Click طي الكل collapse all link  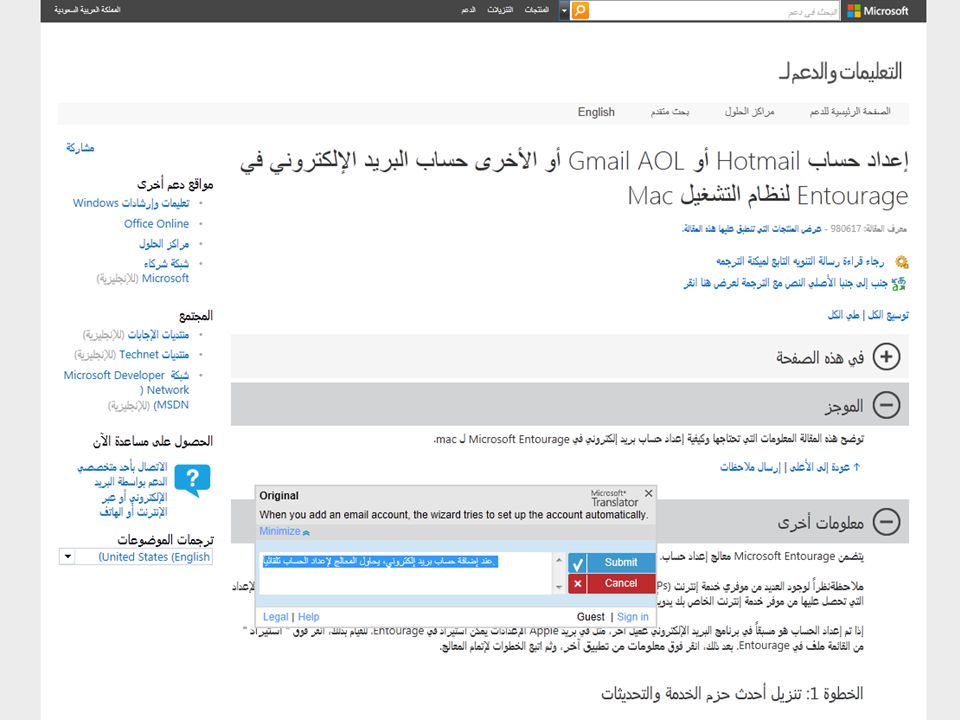coord(844,315)
